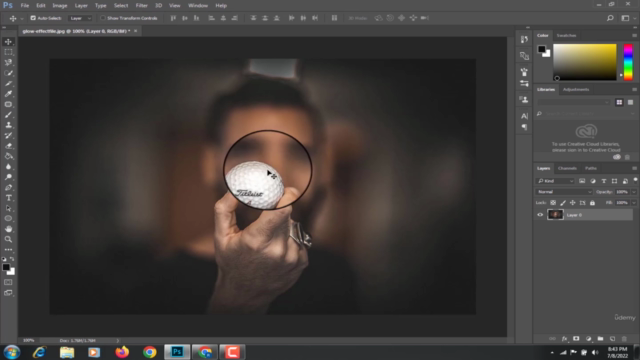Open the Filter menu

click(141, 6)
